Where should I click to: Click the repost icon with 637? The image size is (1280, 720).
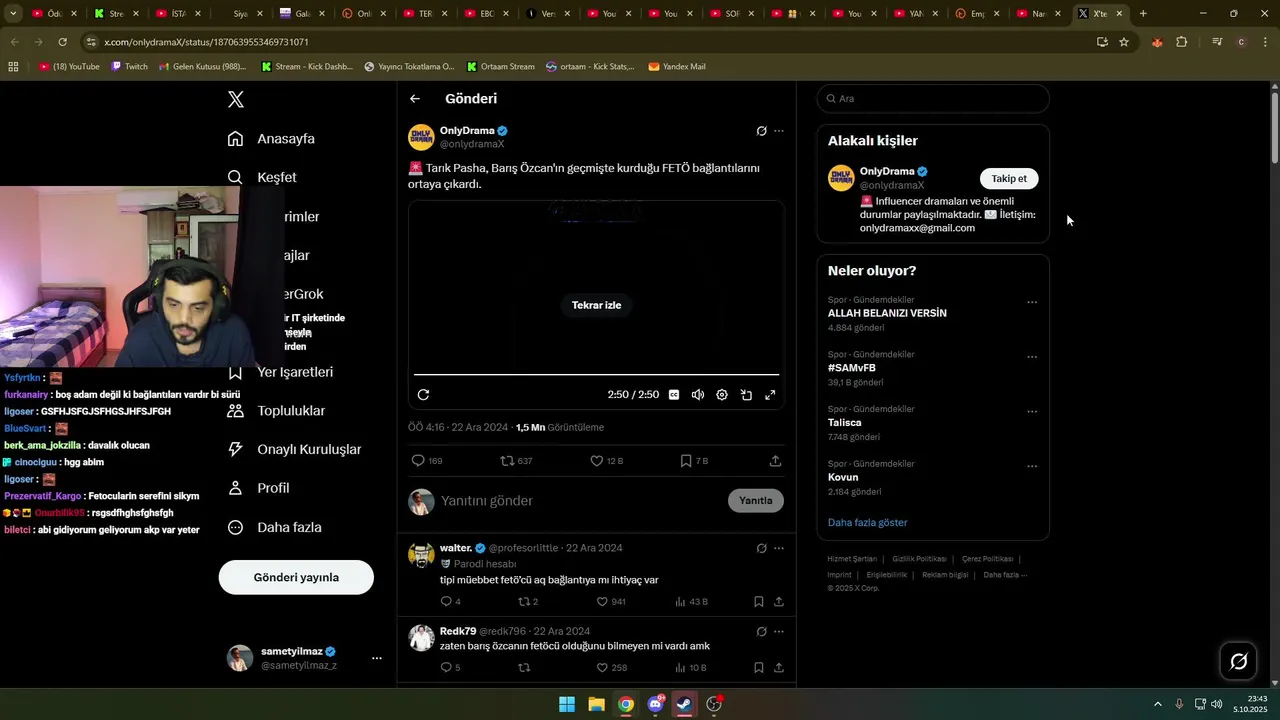[516, 461]
